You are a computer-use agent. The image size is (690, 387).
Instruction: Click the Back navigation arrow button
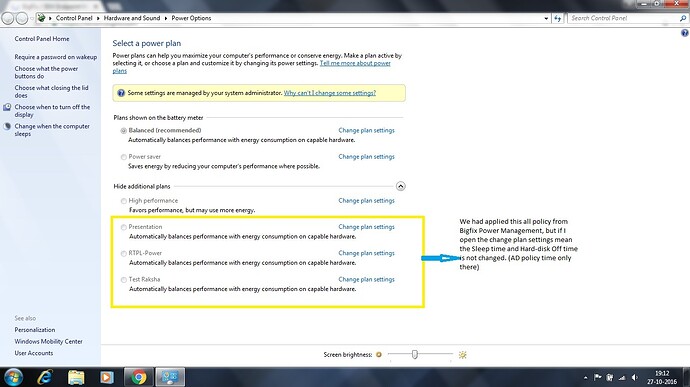pyautogui.click(x=7, y=18)
